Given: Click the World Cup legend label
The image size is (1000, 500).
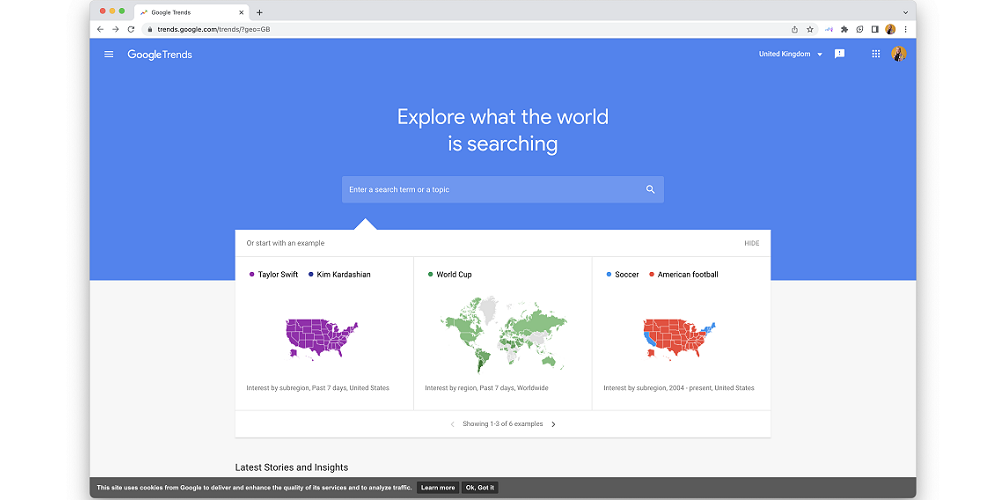Looking at the screenshot, I should pyautogui.click(x=454, y=275).
